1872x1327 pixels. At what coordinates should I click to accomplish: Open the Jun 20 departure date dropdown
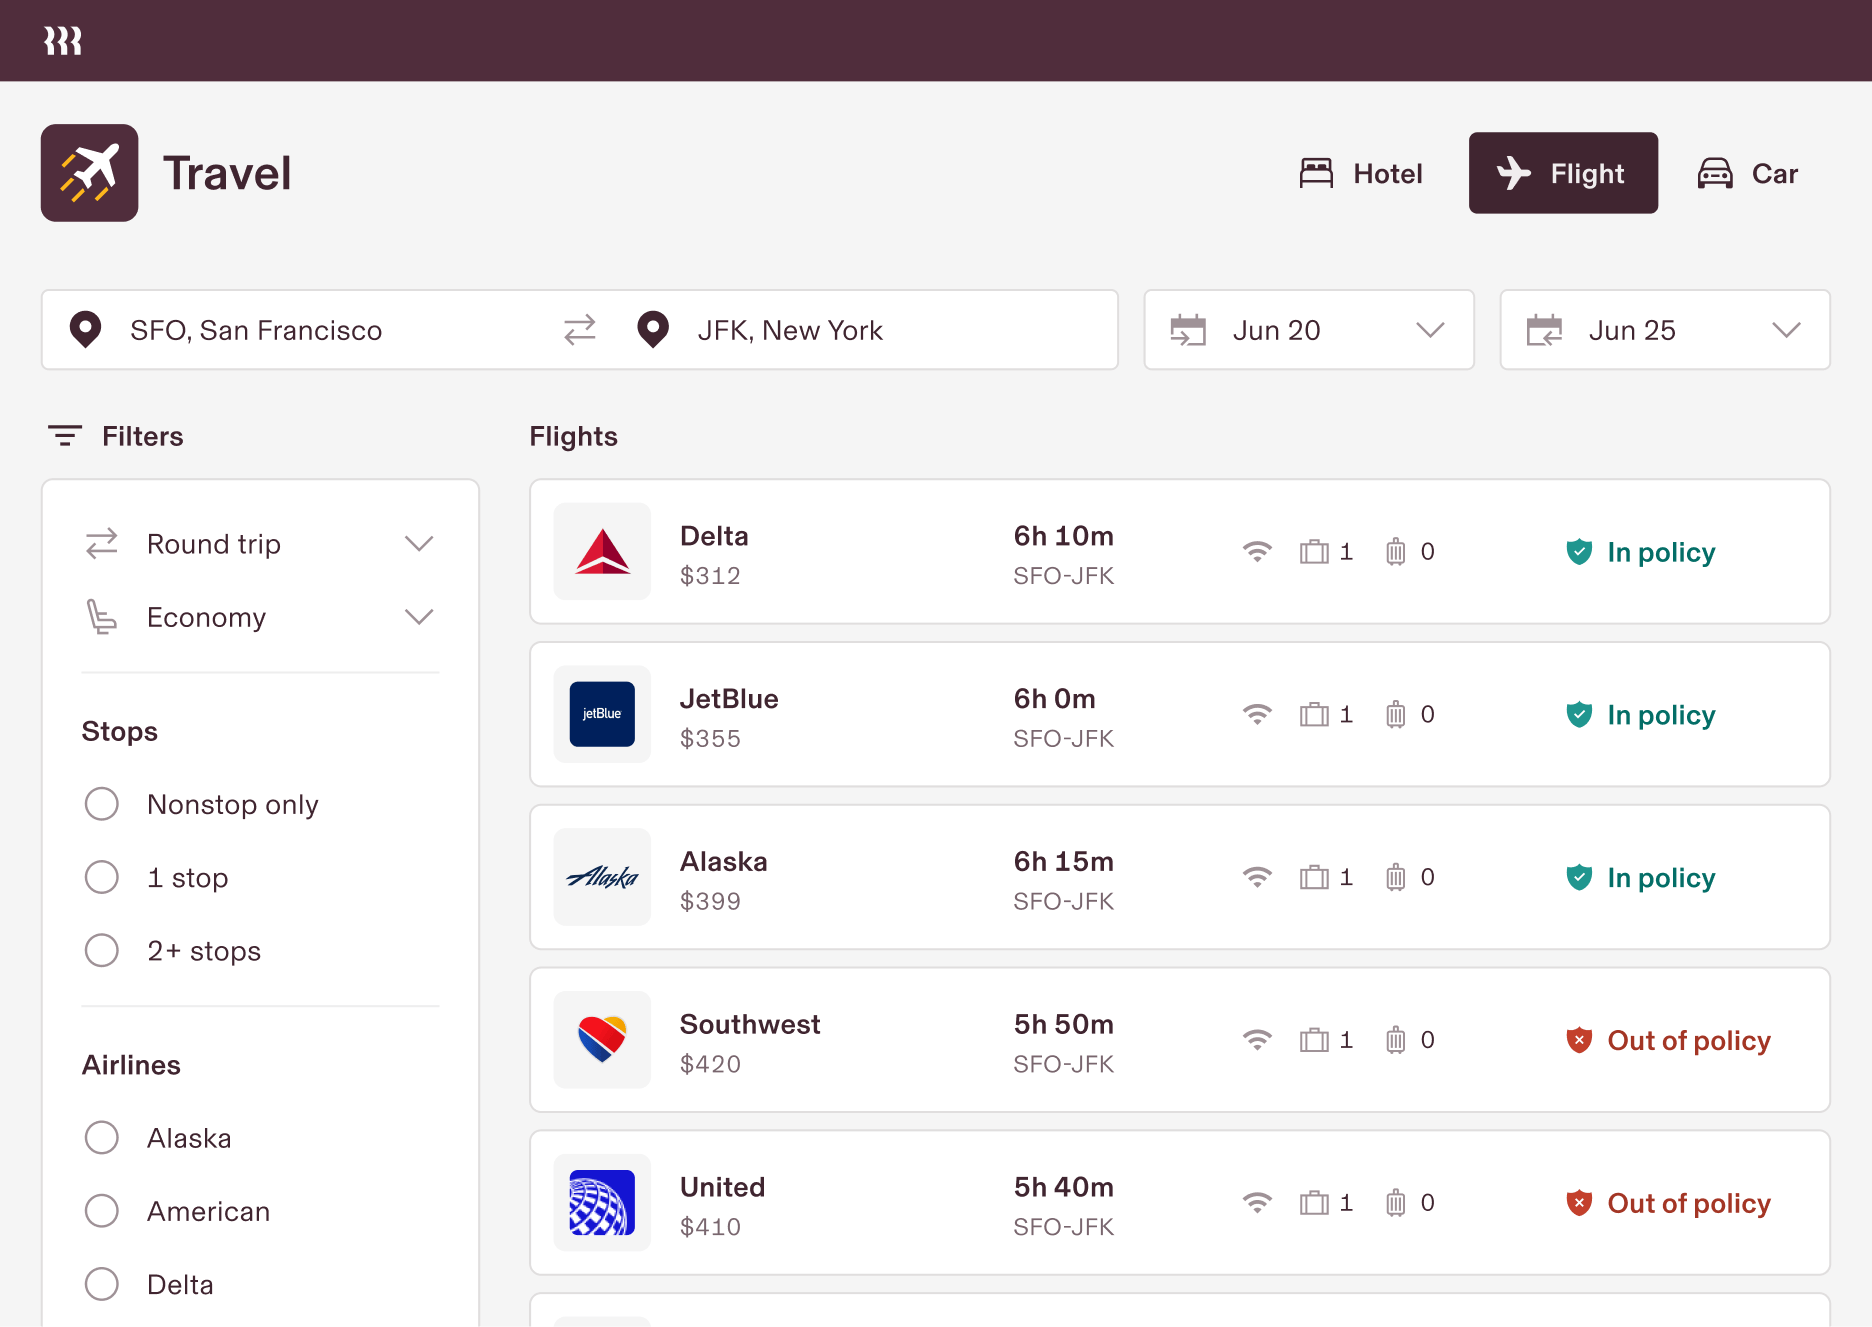coord(1309,330)
